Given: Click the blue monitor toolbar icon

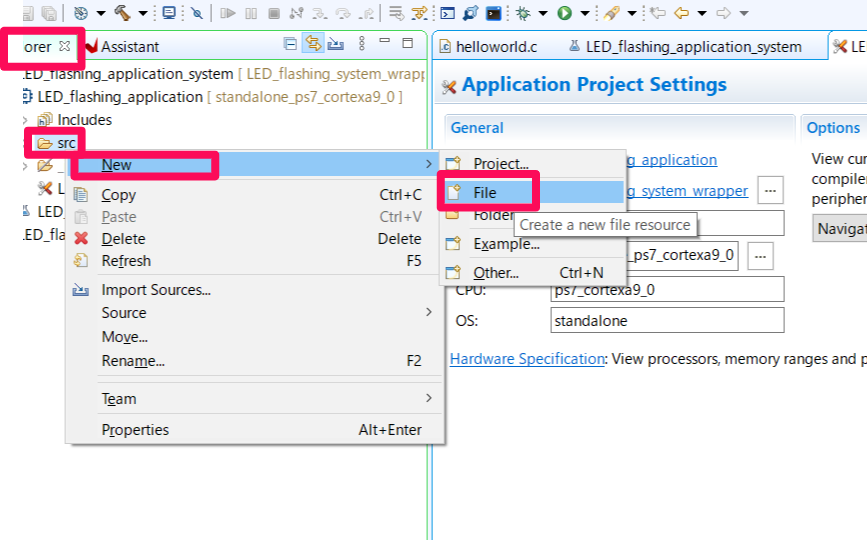Looking at the screenshot, I should pos(169,13).
